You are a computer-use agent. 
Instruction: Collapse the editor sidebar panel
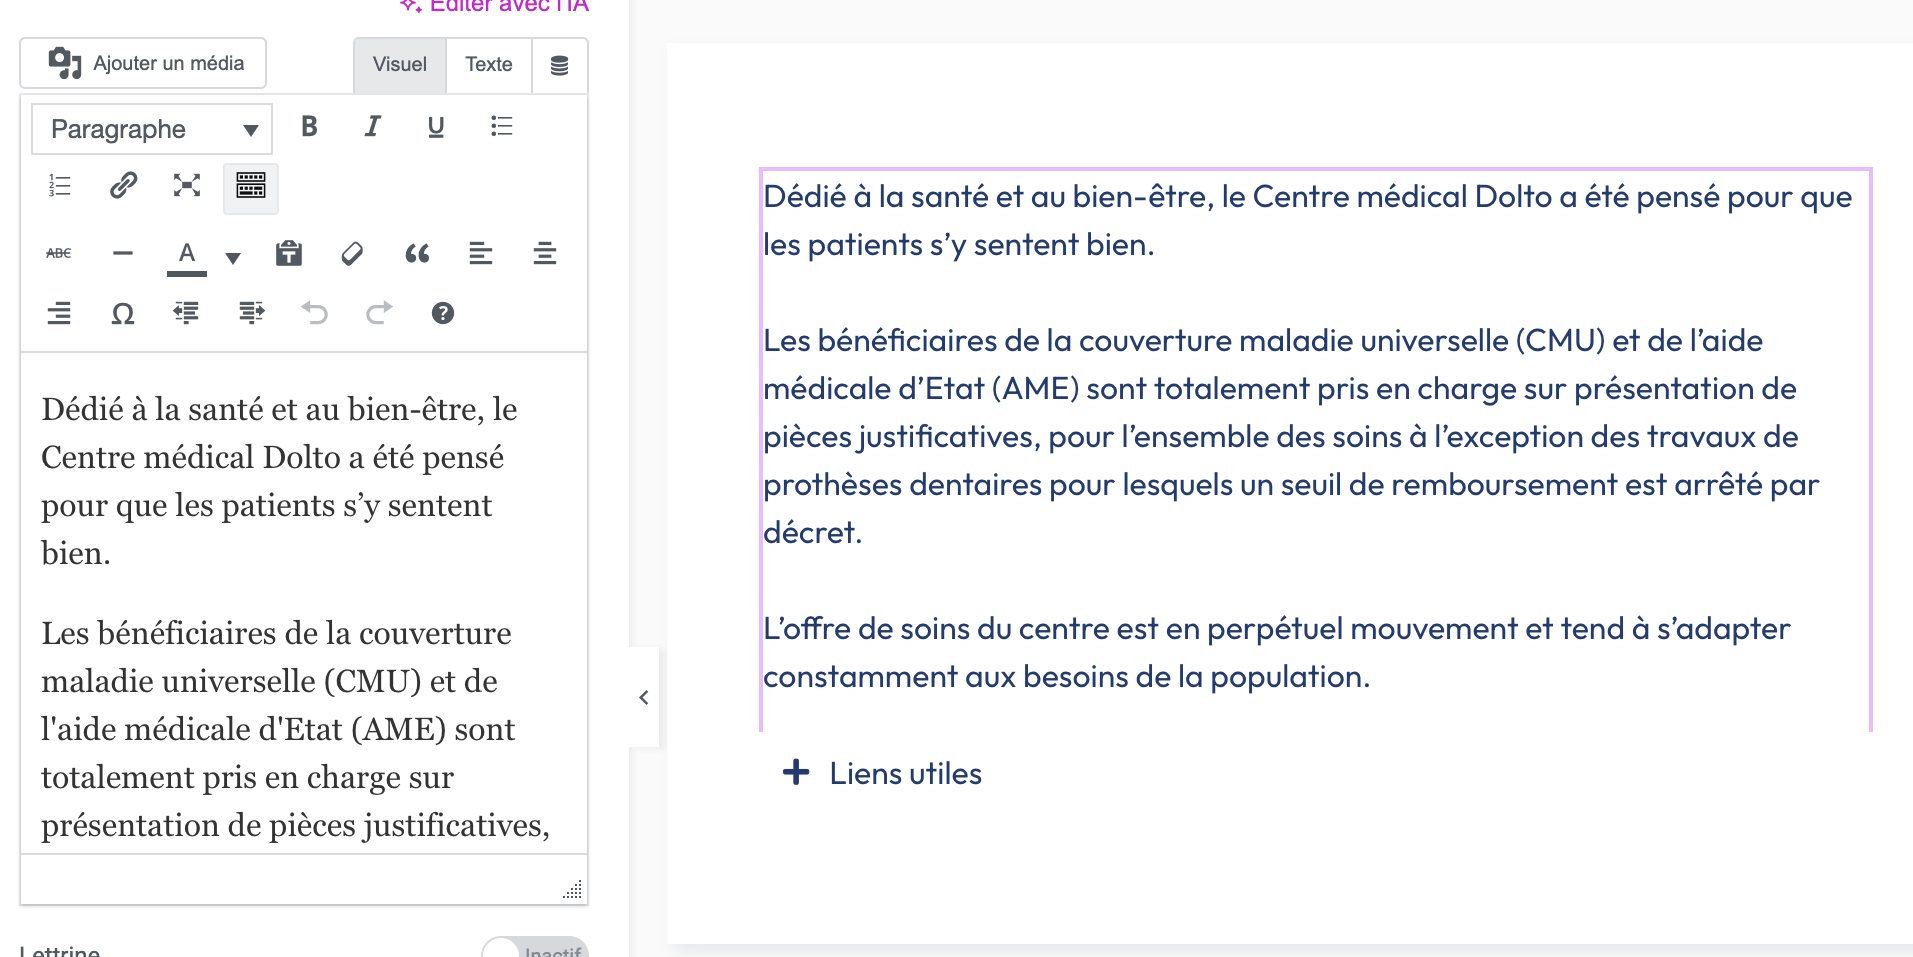644,697
